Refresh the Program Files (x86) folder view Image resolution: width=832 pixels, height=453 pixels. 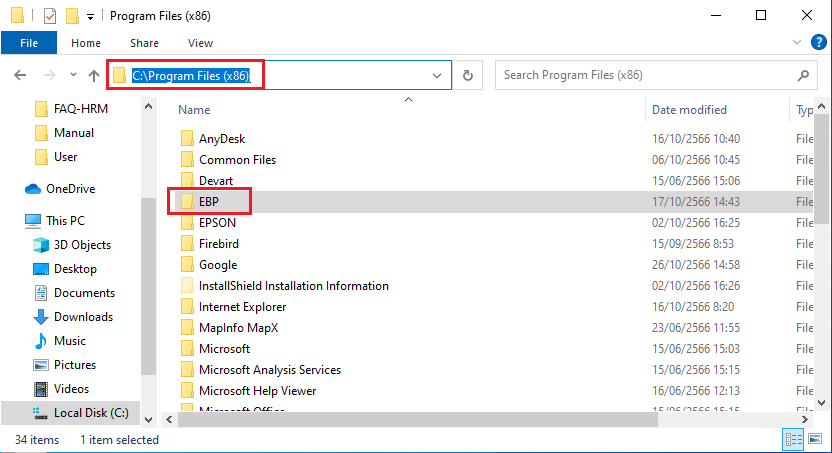(x=468, y=75)
